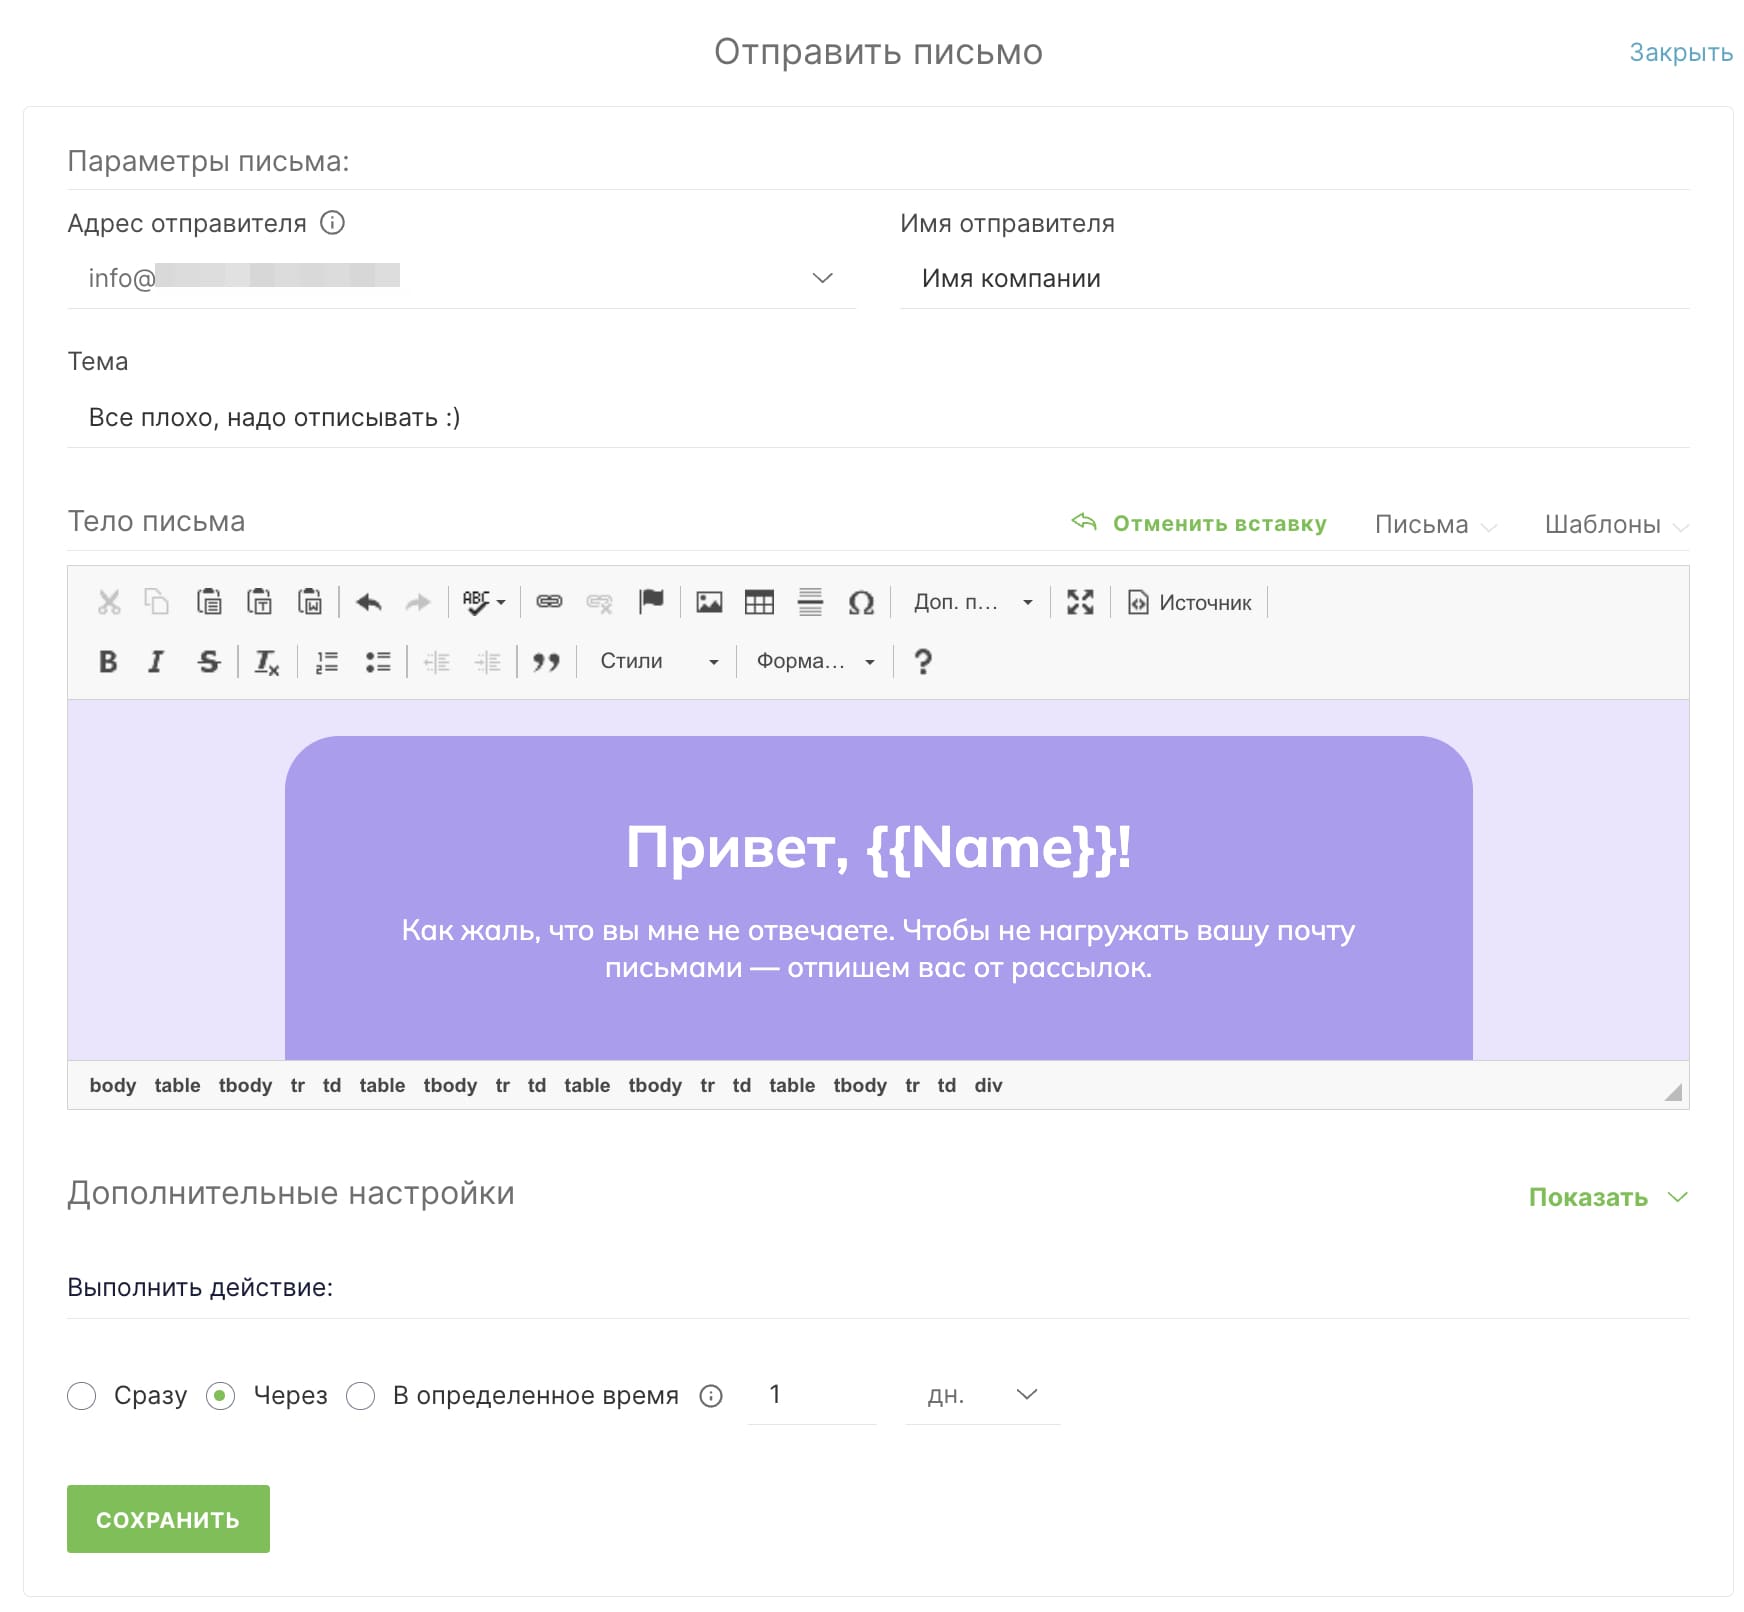
Task: Select the Через radio button
Action: pos(220,1396)
